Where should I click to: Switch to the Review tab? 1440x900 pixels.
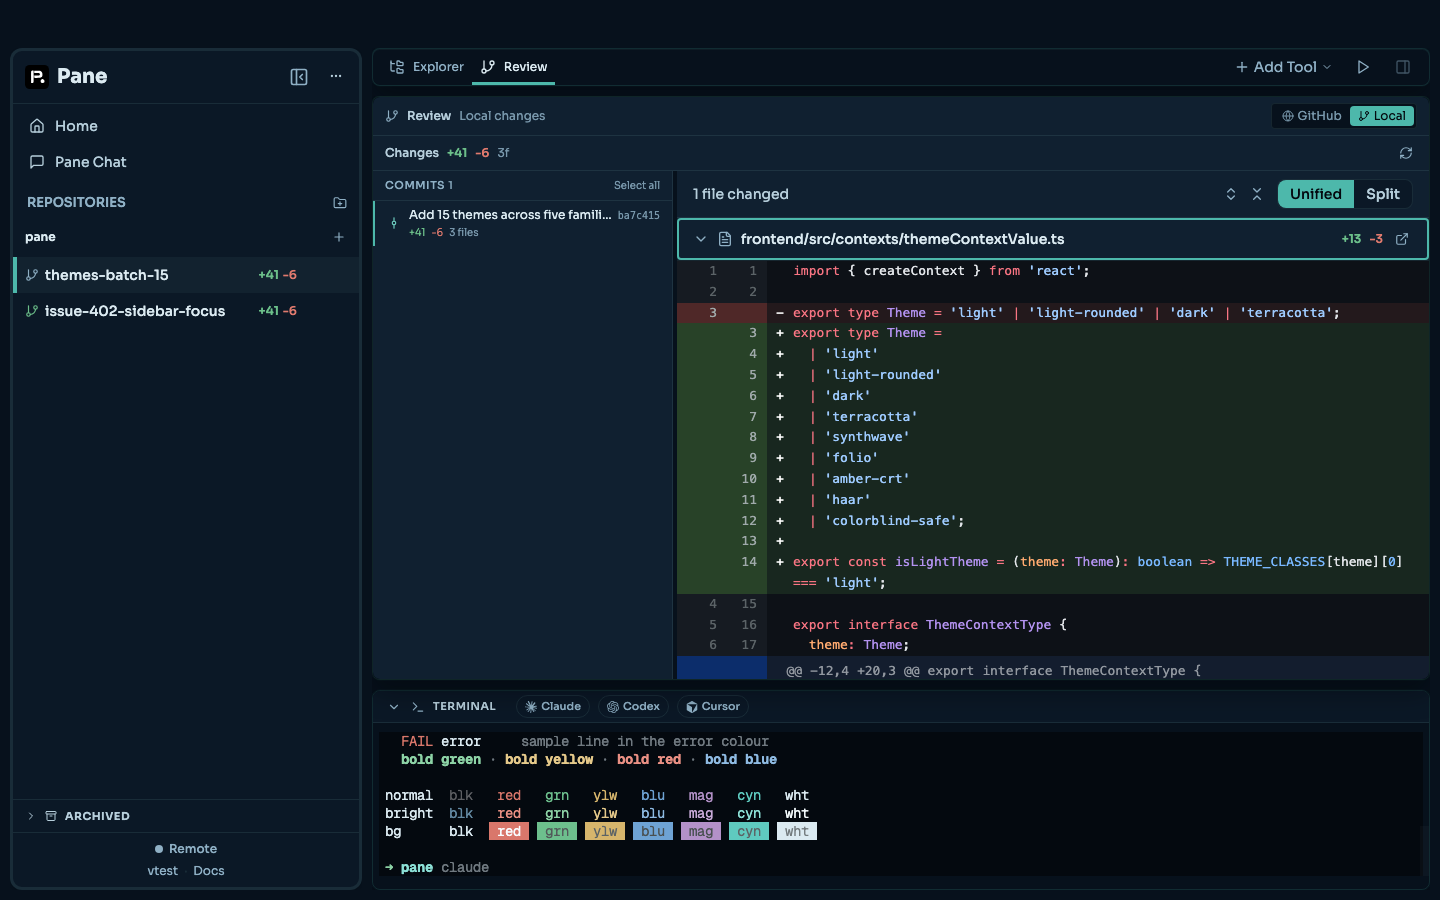click(514, 67)
